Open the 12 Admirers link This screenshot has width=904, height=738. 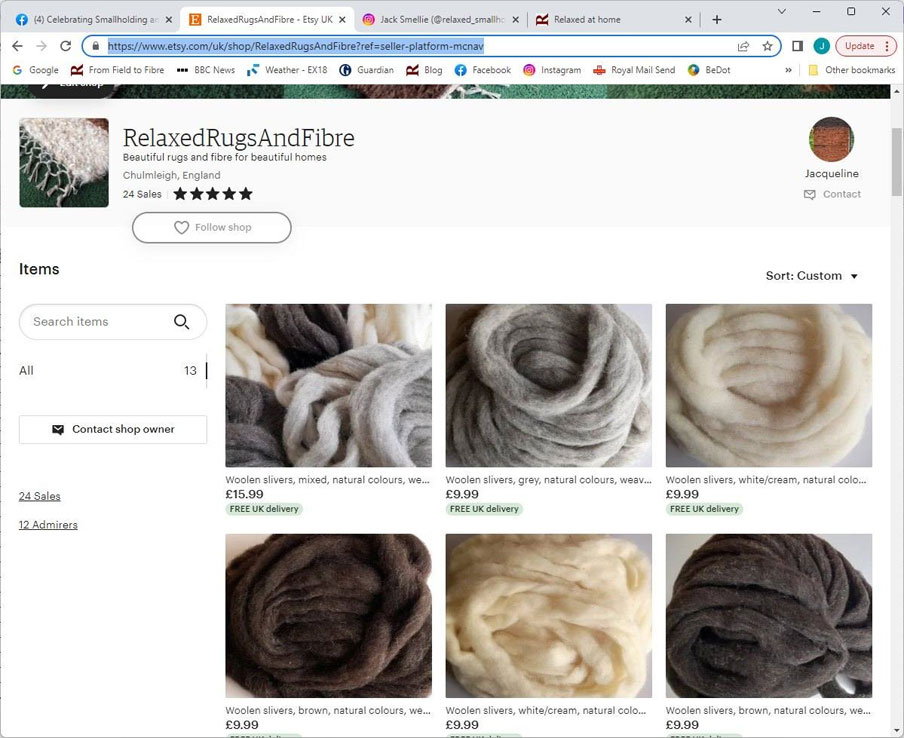[x=48, y=525]
